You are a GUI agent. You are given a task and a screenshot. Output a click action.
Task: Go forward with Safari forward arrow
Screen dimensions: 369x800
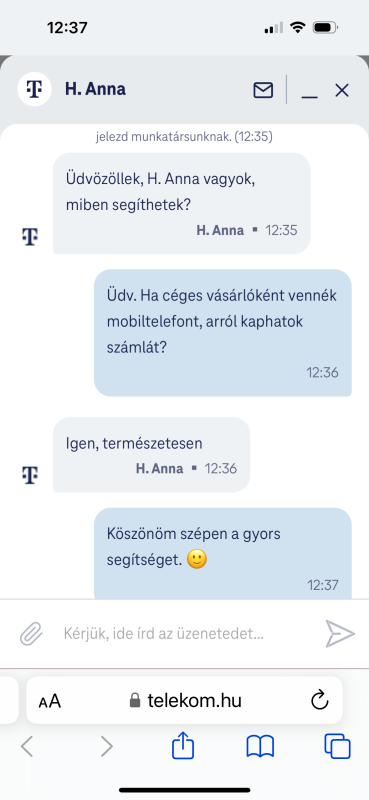click(106, 747)
